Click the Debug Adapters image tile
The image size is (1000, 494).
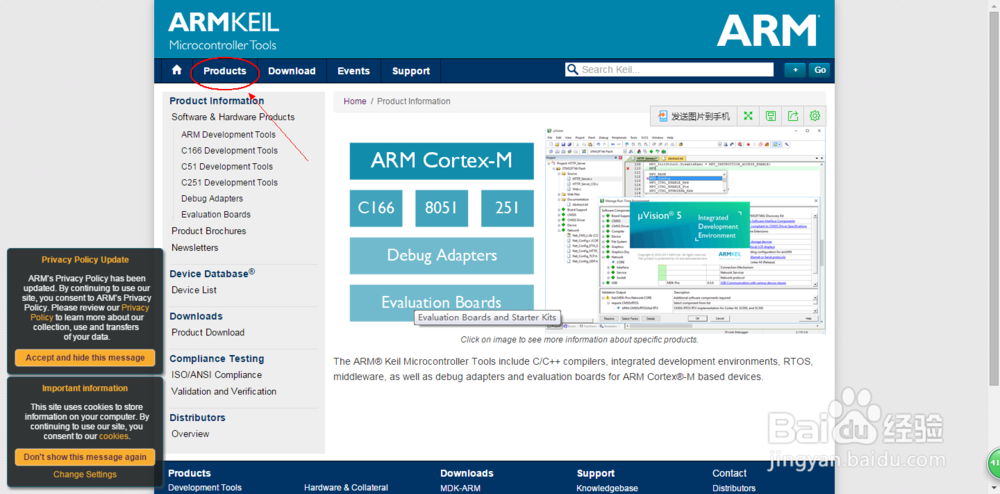441,256
